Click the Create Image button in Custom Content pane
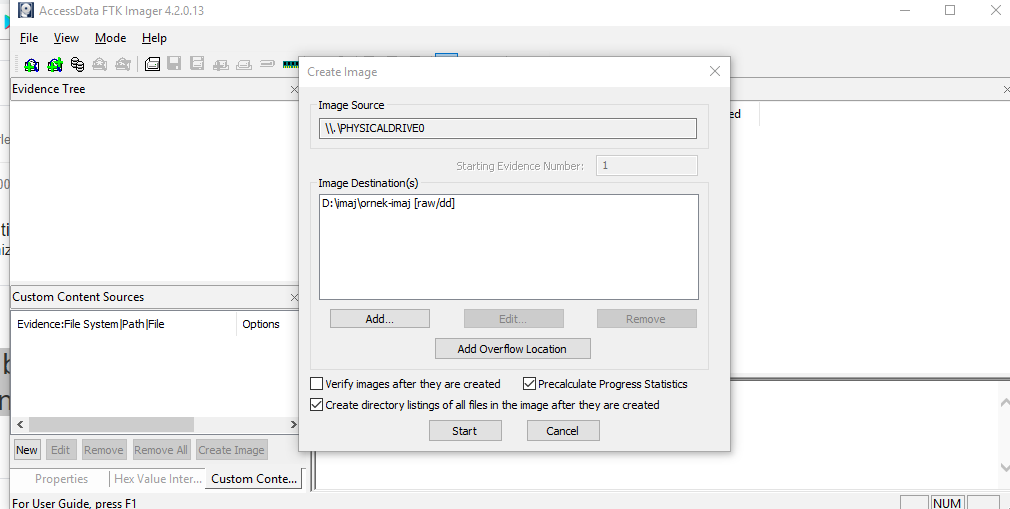The width and height of the screenshot is (1010, 509). (x=231, y=450)
